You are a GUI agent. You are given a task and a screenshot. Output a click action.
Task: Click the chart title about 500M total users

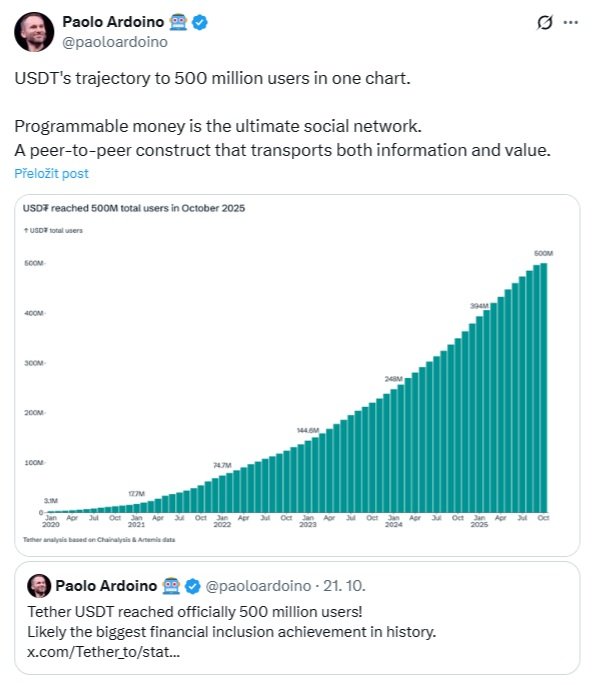pyautogui.click(x=134, y=208)
